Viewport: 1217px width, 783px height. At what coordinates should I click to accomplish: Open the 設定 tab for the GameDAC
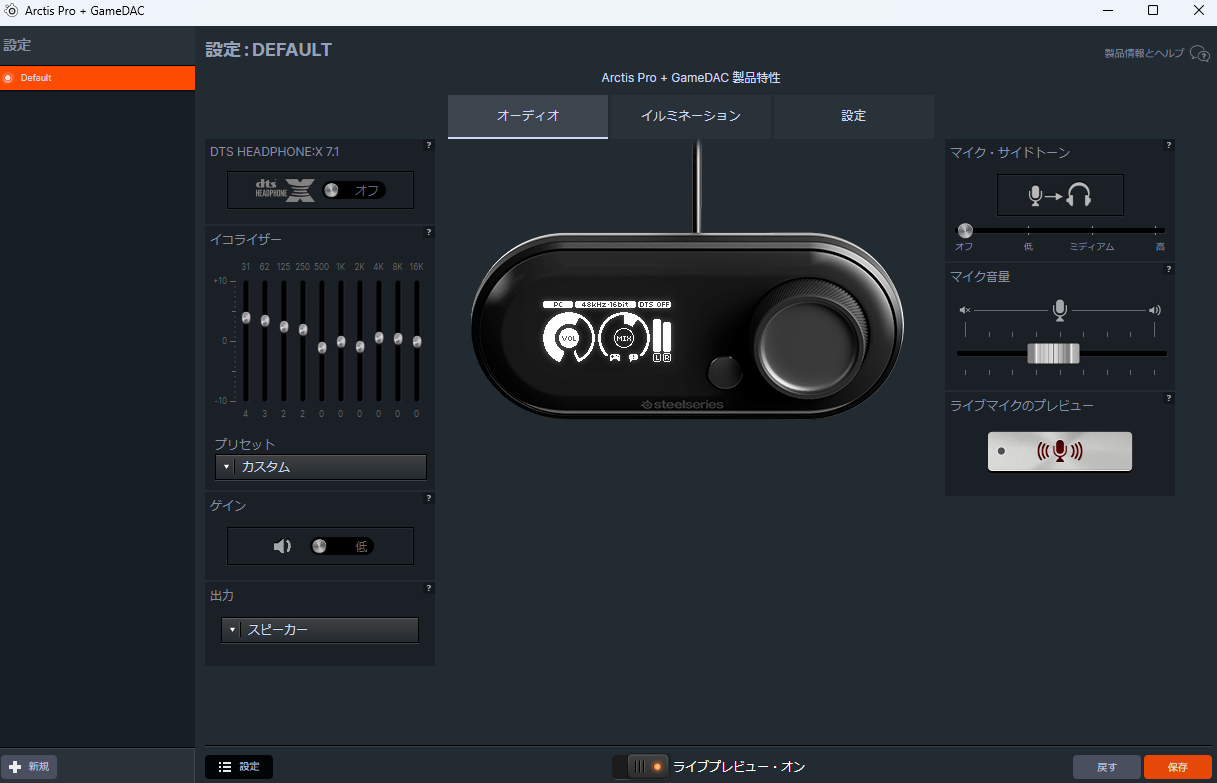click(854, 116)
